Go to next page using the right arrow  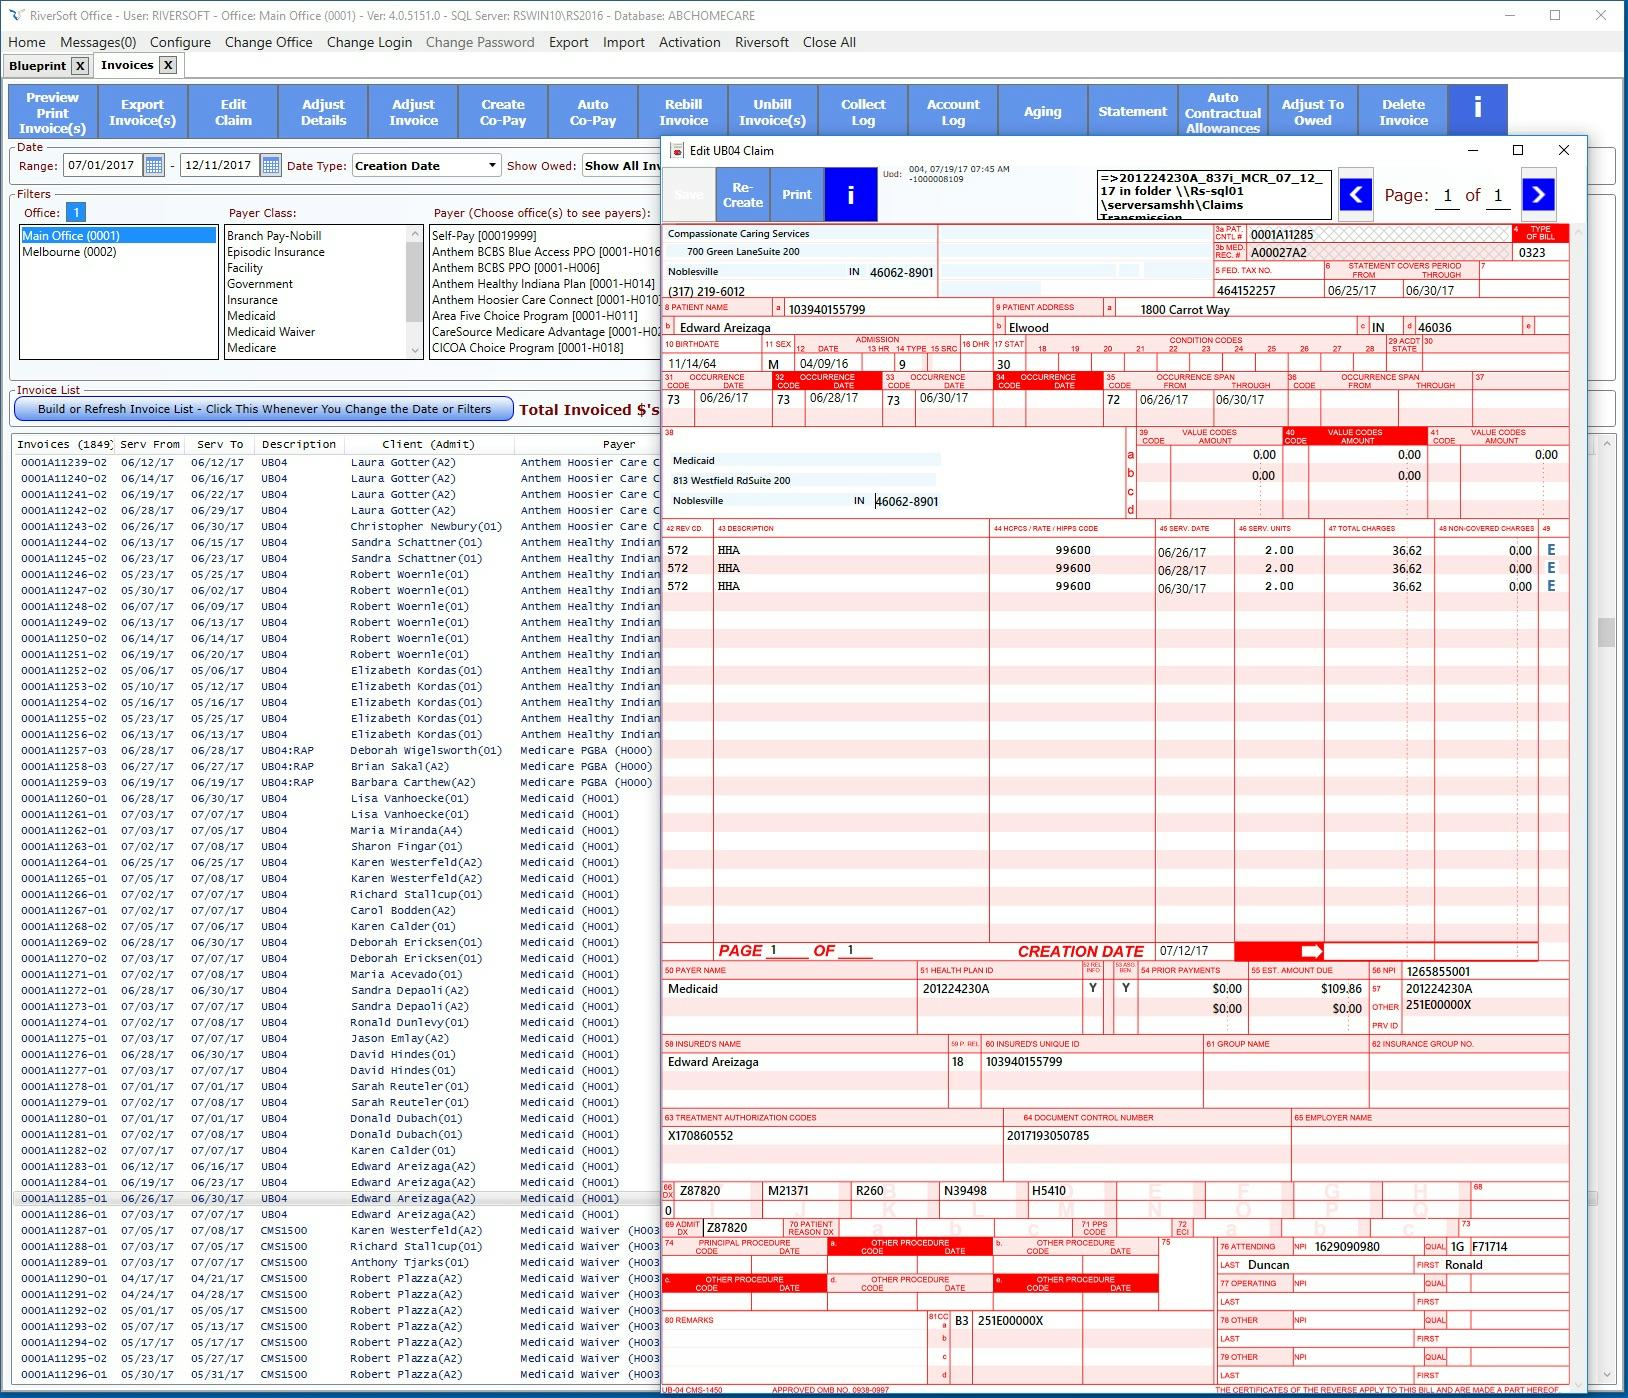1537,195
